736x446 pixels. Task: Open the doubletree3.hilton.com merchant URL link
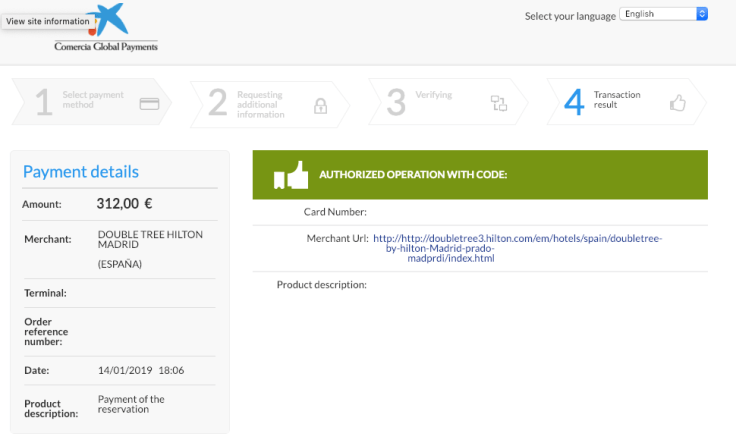(x=517, y=248)
